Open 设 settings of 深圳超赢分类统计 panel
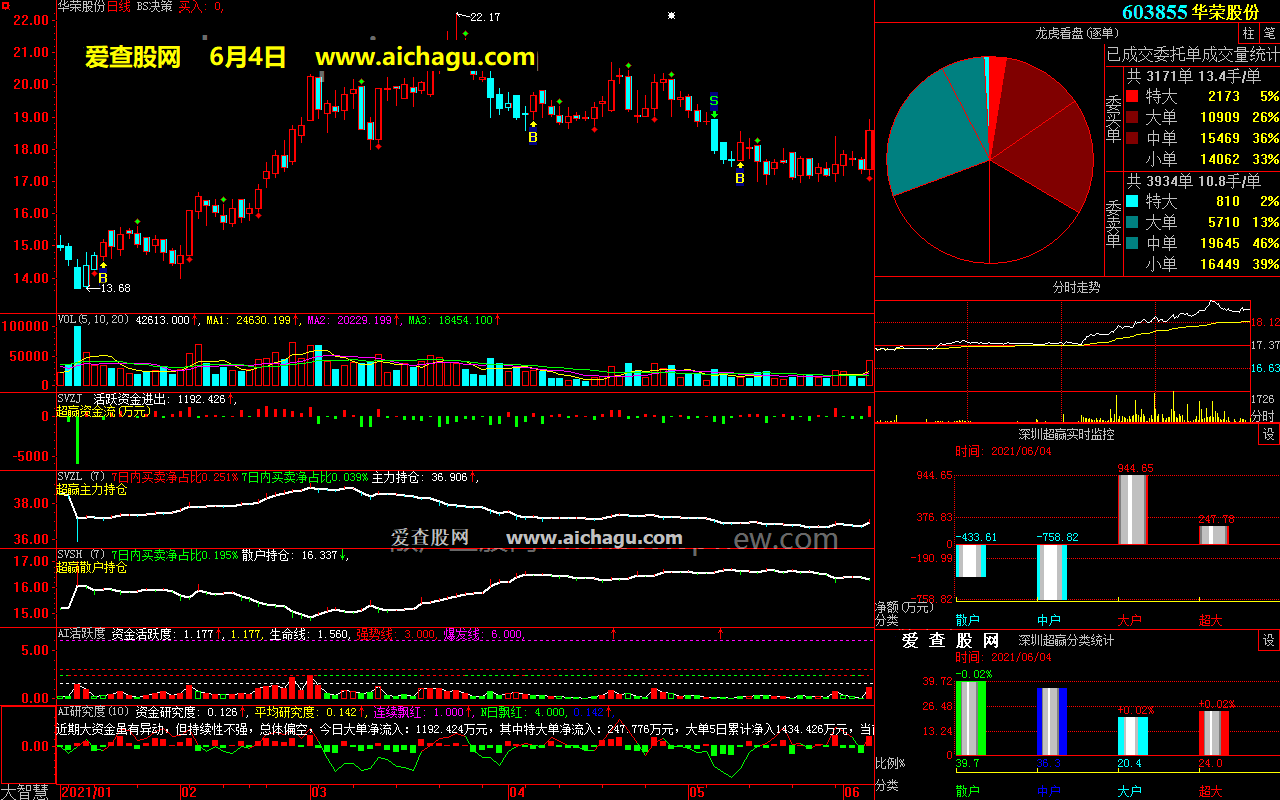 pyautogui.click(x=1269, y=640)
